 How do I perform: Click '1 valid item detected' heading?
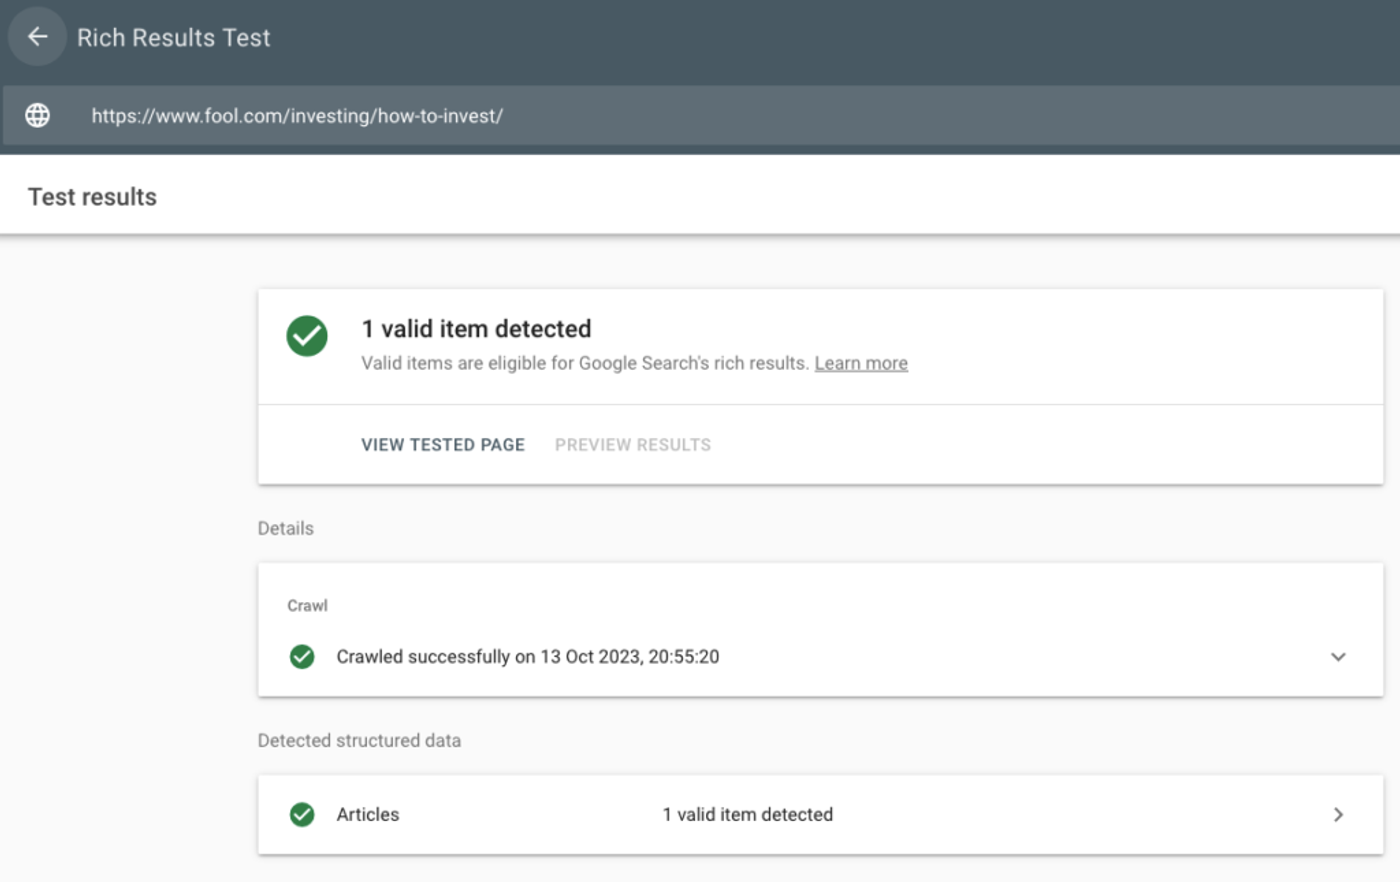point(476,329)
